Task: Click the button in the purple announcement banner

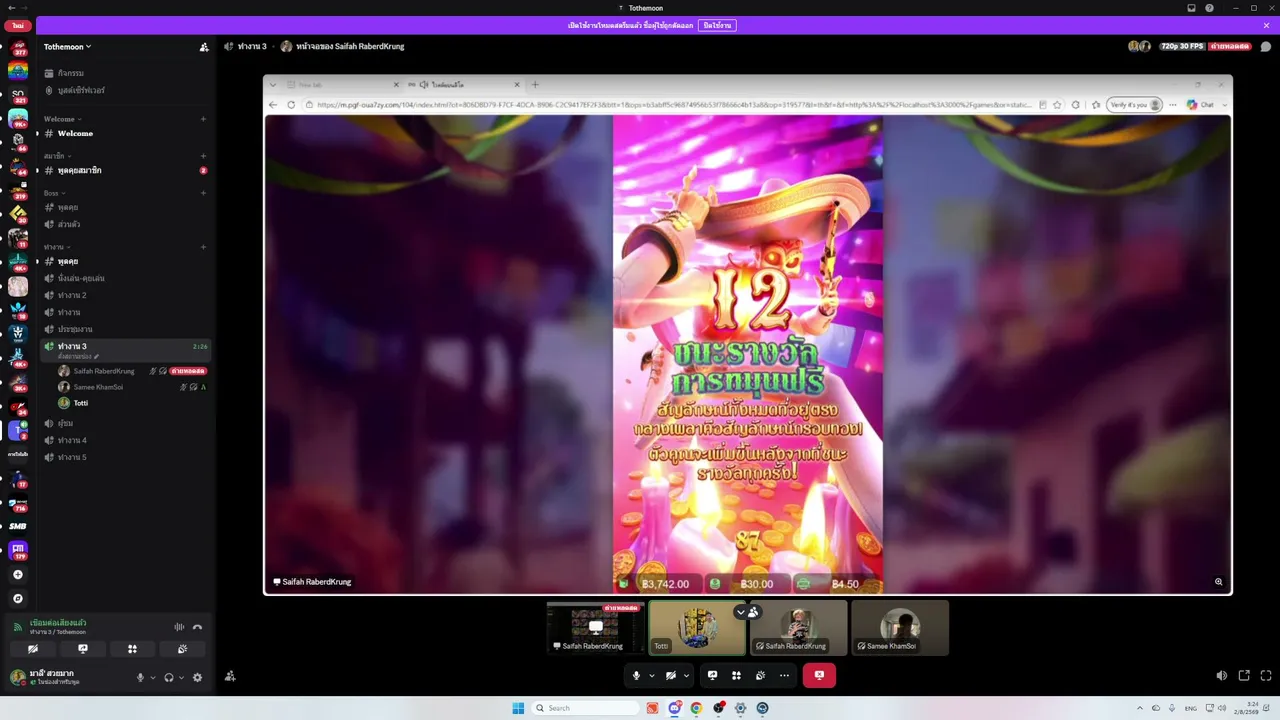Action: pos(717,25)
